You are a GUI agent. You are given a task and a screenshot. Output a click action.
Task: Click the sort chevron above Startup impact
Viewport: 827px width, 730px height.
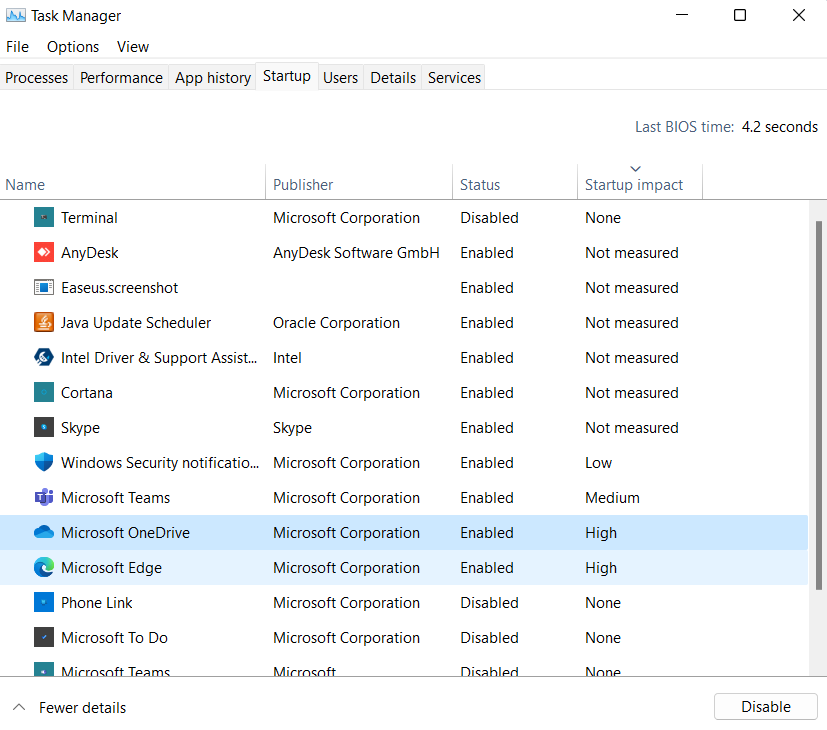click(x=636, y=168)
